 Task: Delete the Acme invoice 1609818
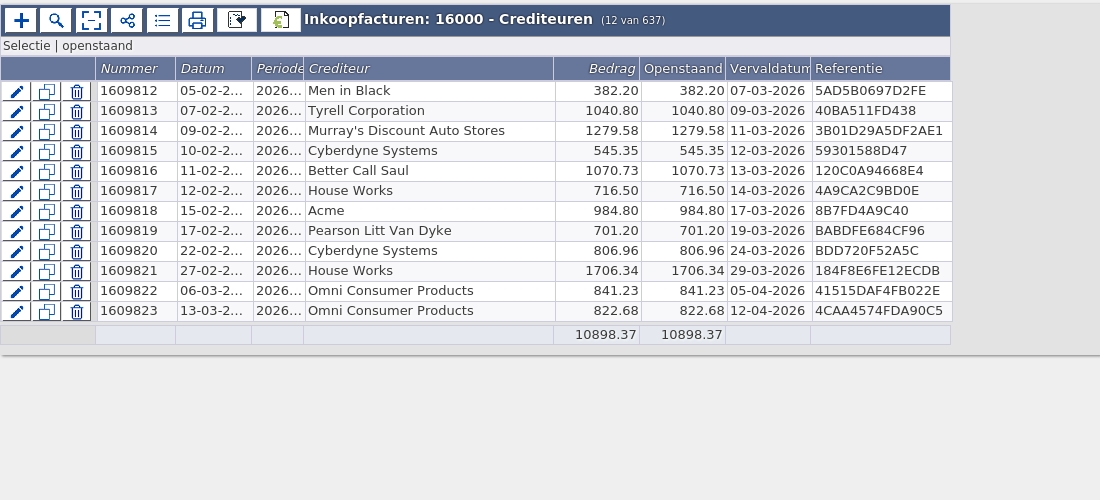pos(77,212)
